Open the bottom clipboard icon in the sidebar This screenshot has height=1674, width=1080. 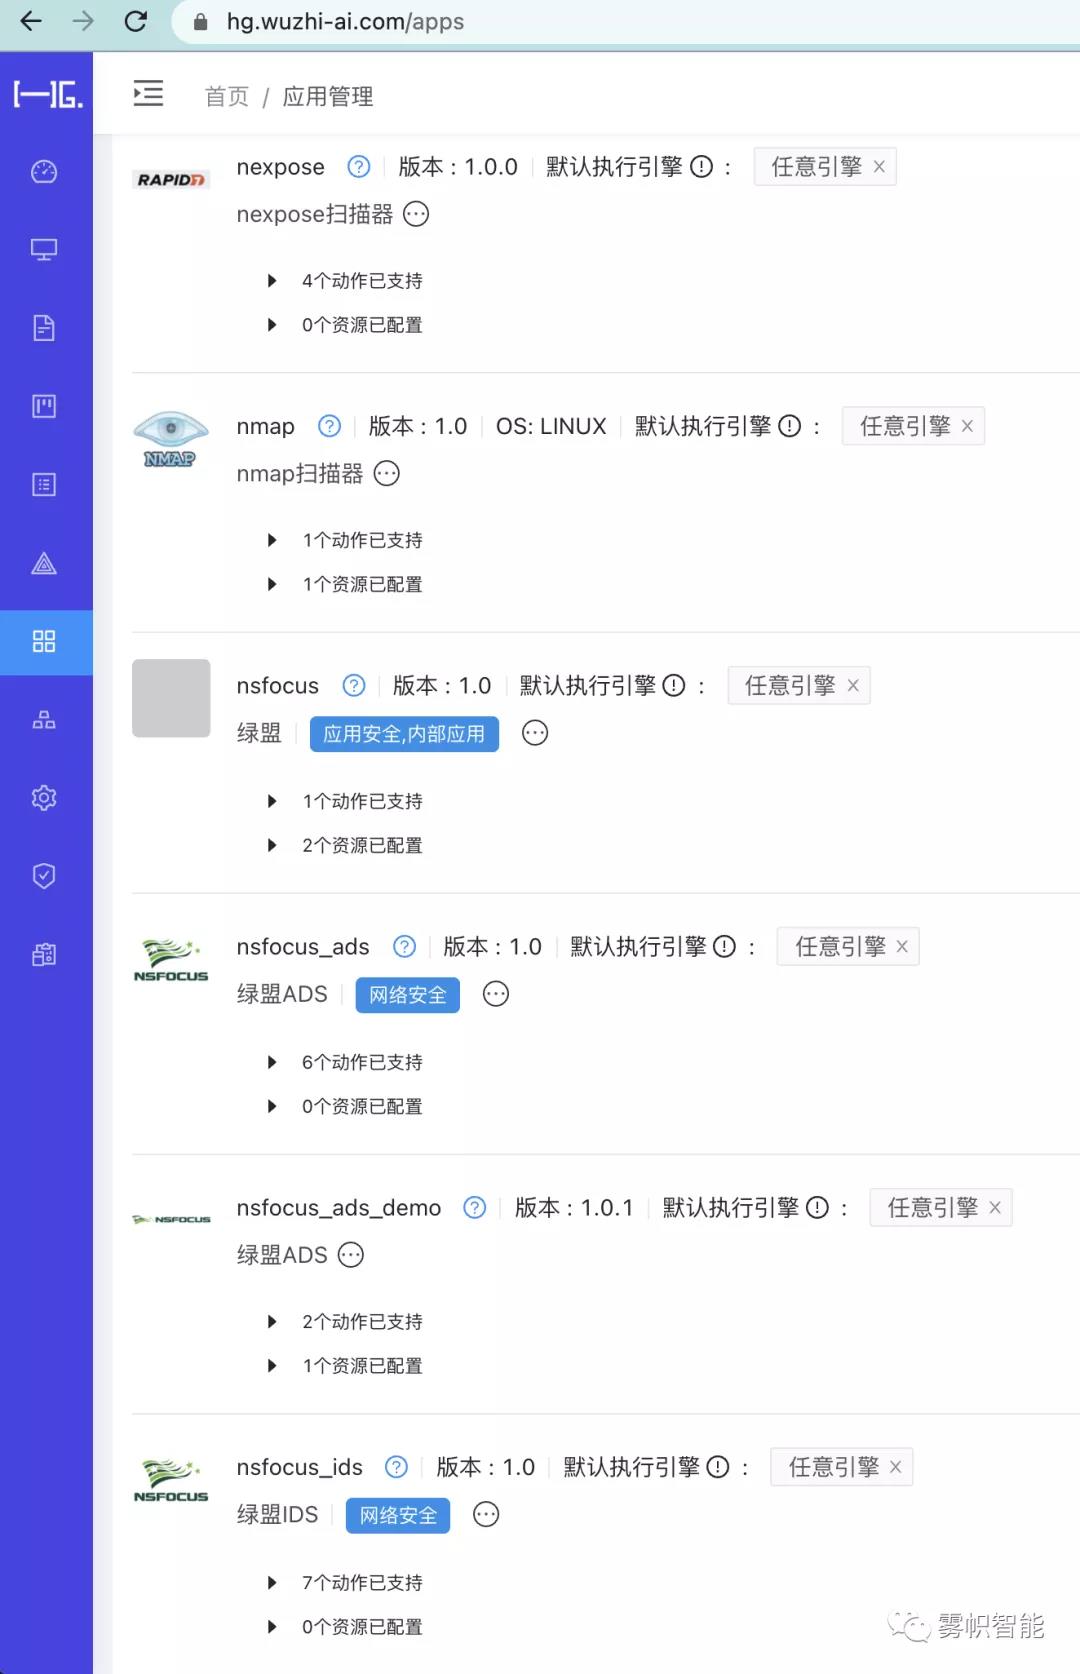point(44,954)
